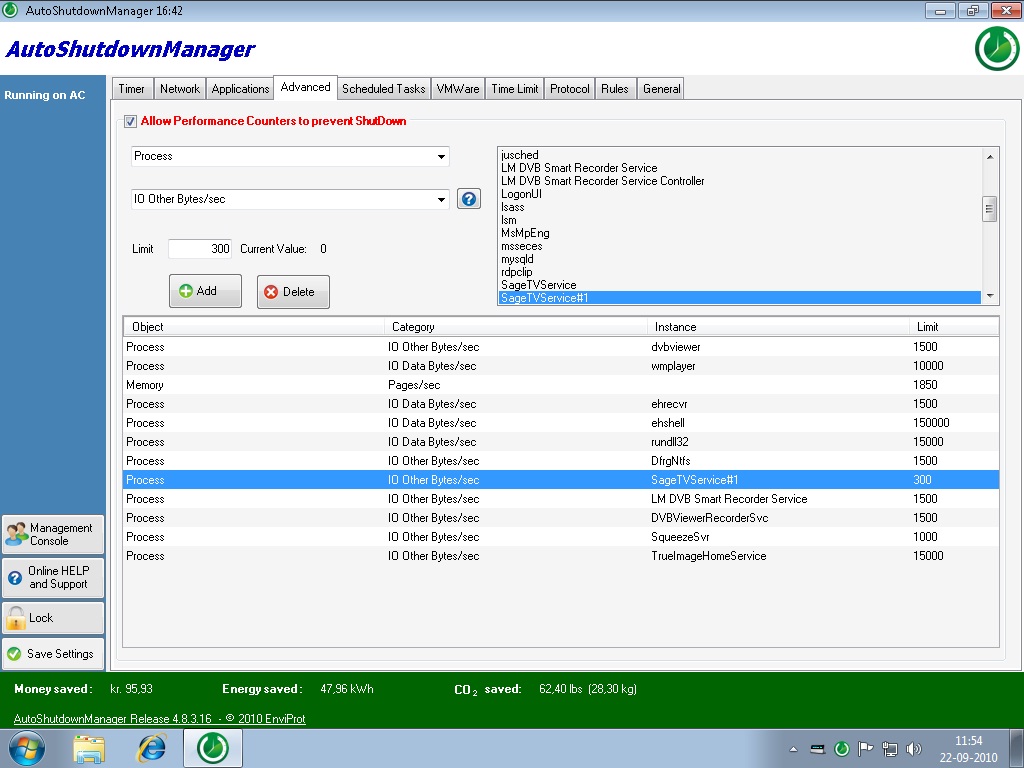This screenshot has width=1024, height=768.
Task: Select mysqld in instance list
Action: [739, 259]
